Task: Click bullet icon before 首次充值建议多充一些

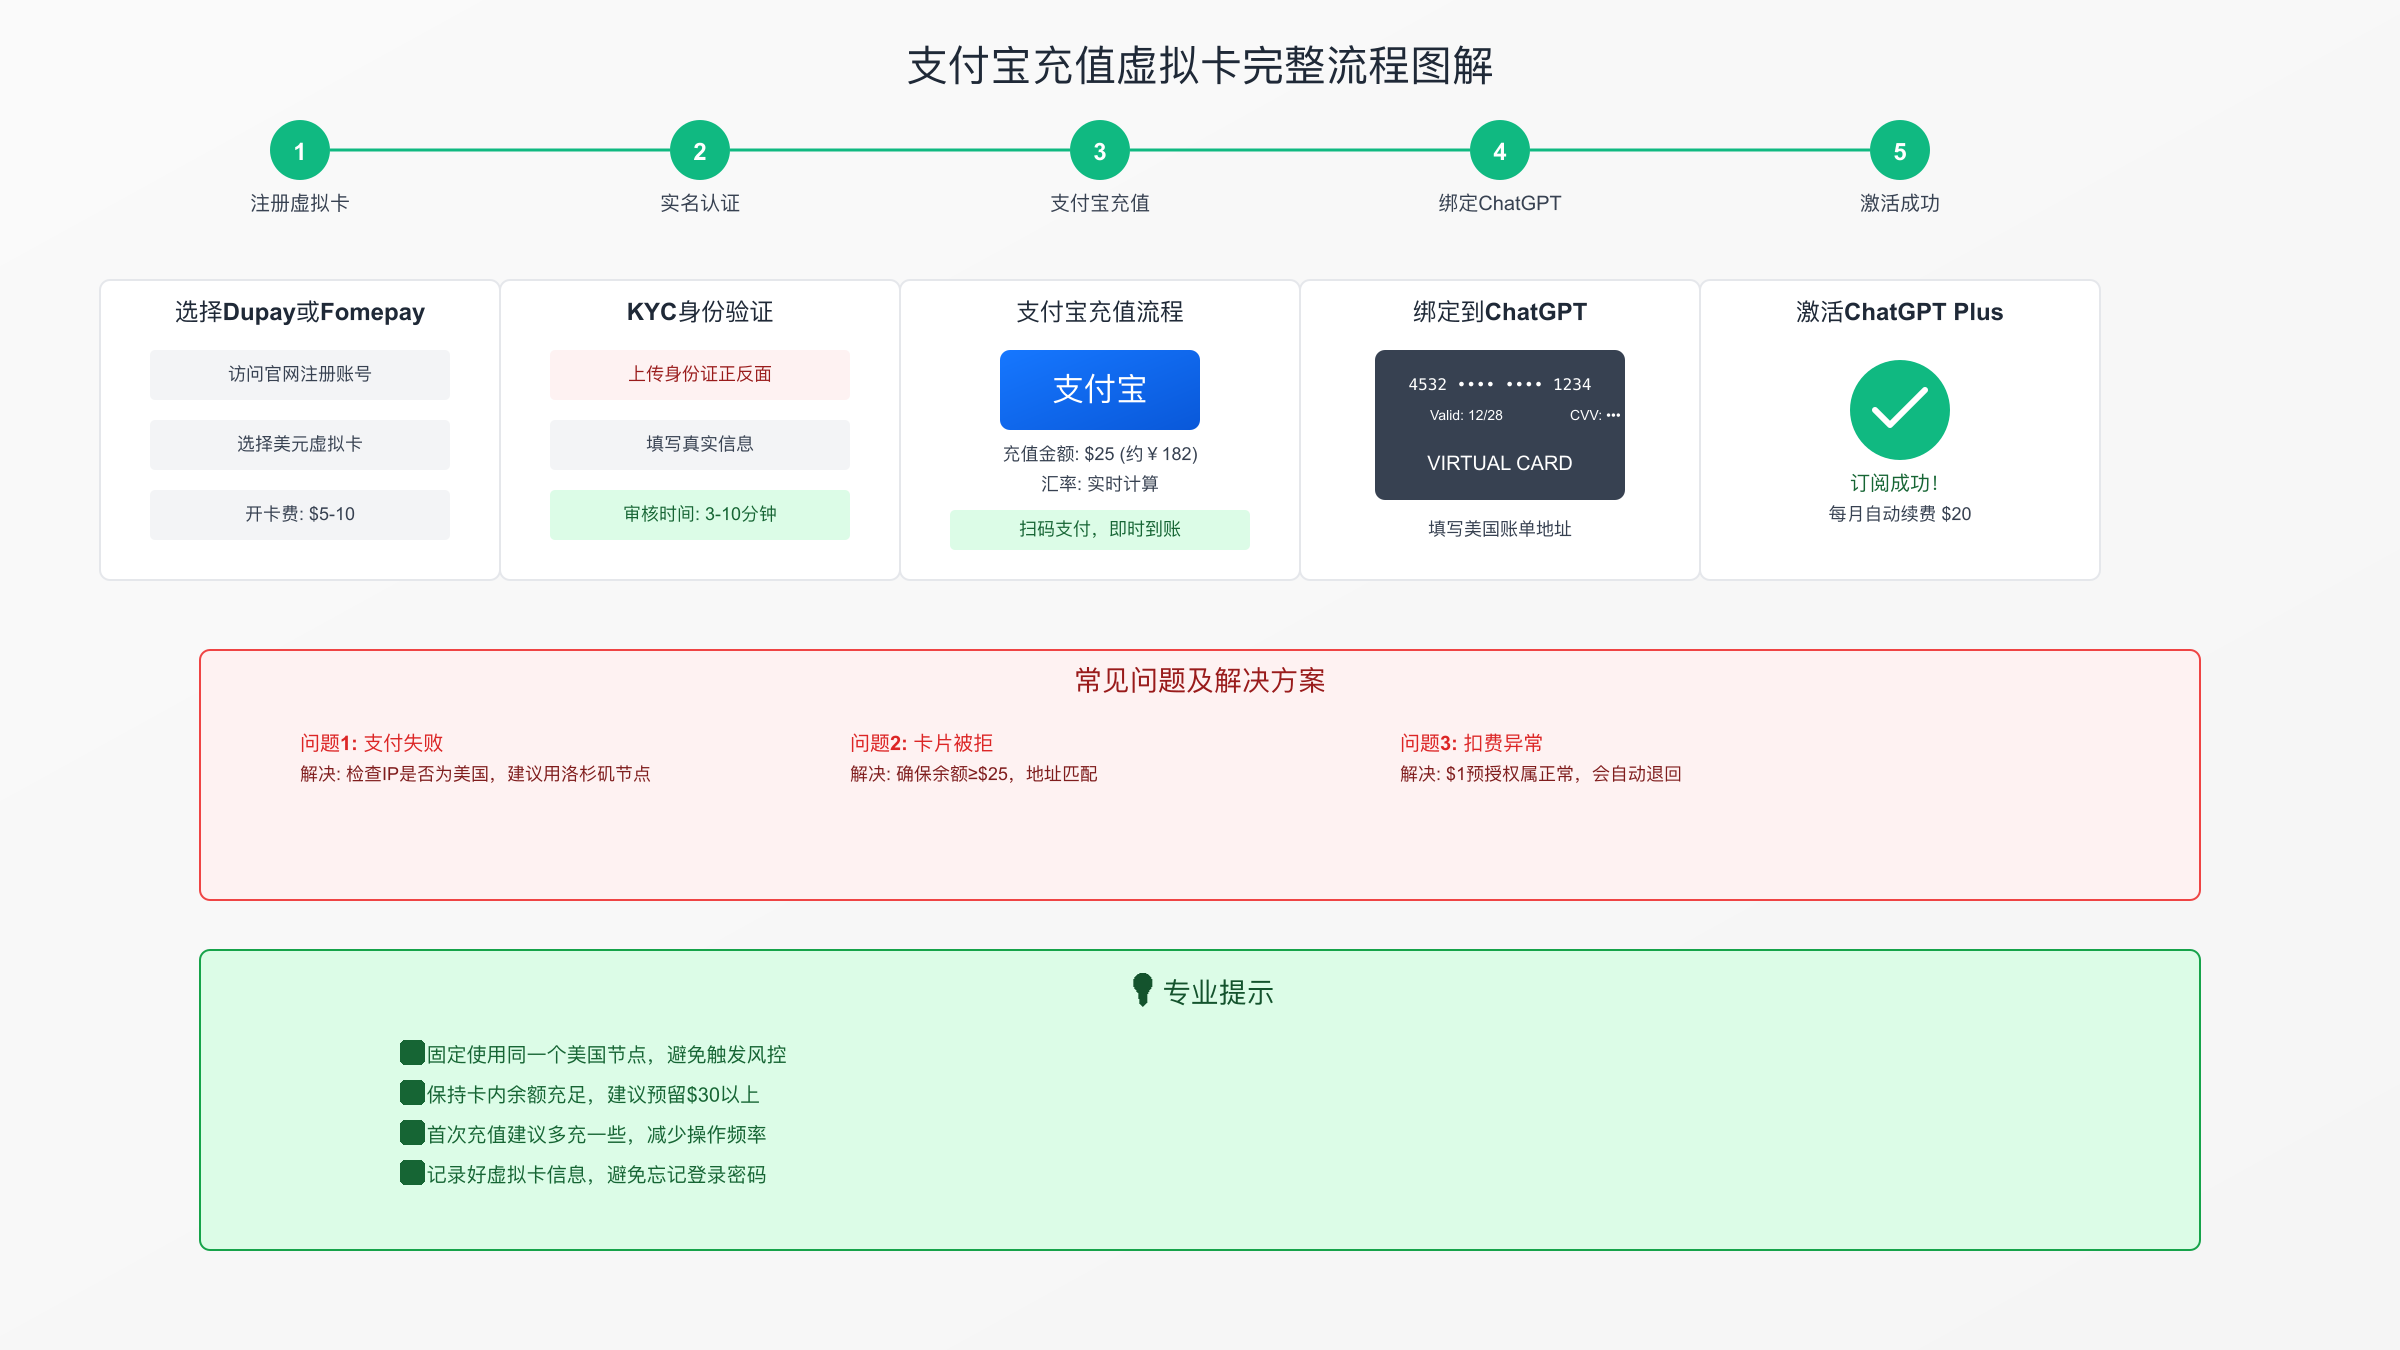Action: pos(412,1133)
